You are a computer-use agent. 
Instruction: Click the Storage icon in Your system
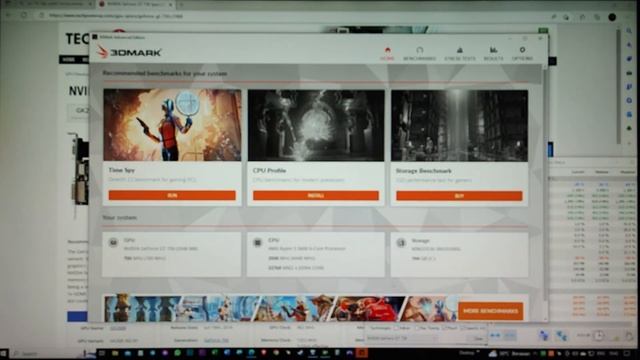click(401, 243)
